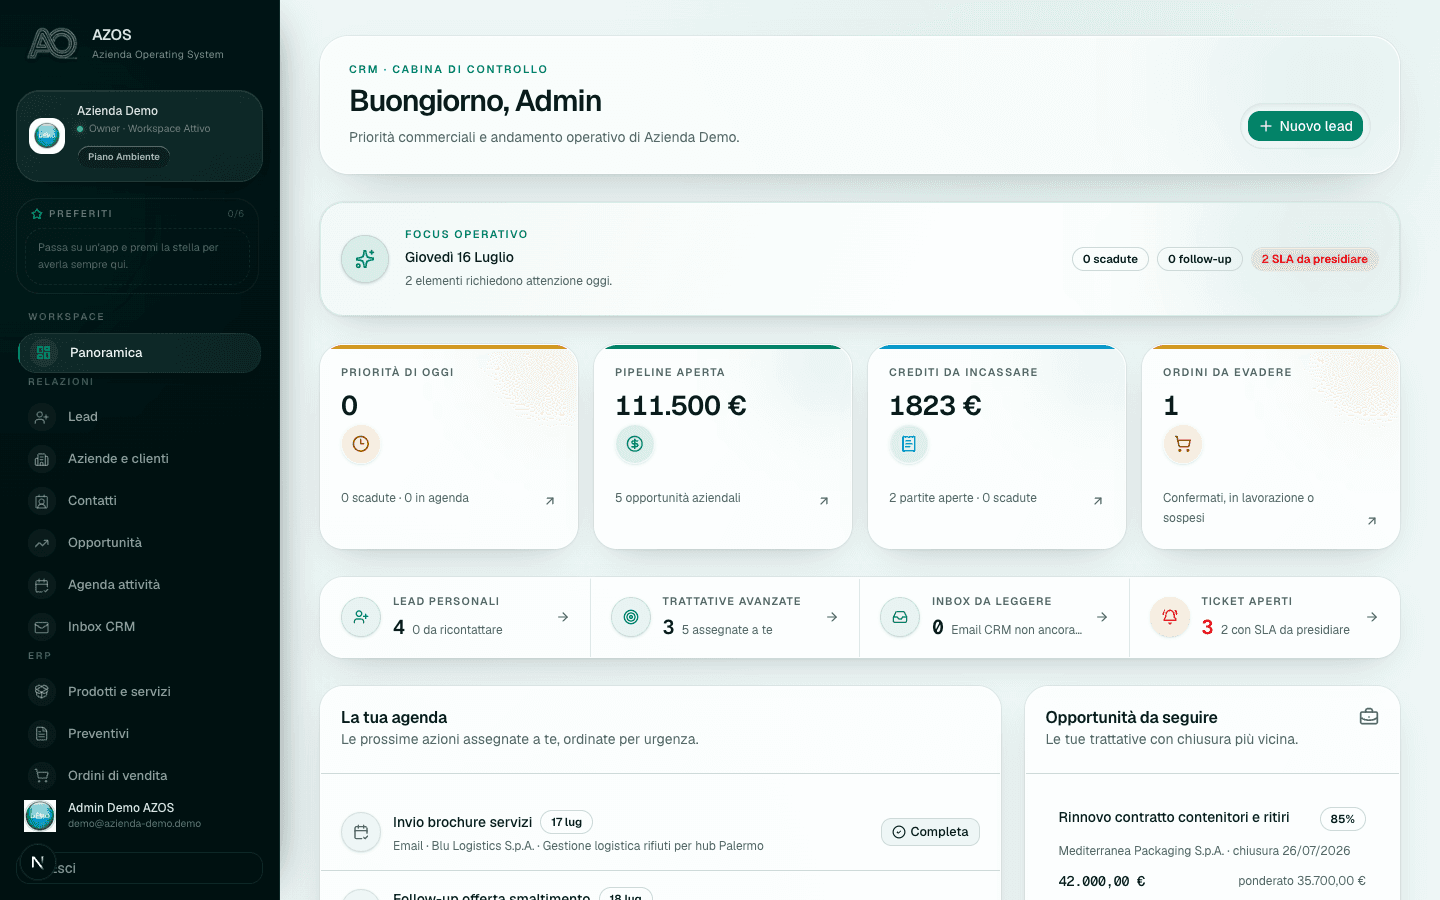This screenshot has width=1440, height=900.
Task: Open Ordini da evadere arrow link
Action: pos(1372,521)
